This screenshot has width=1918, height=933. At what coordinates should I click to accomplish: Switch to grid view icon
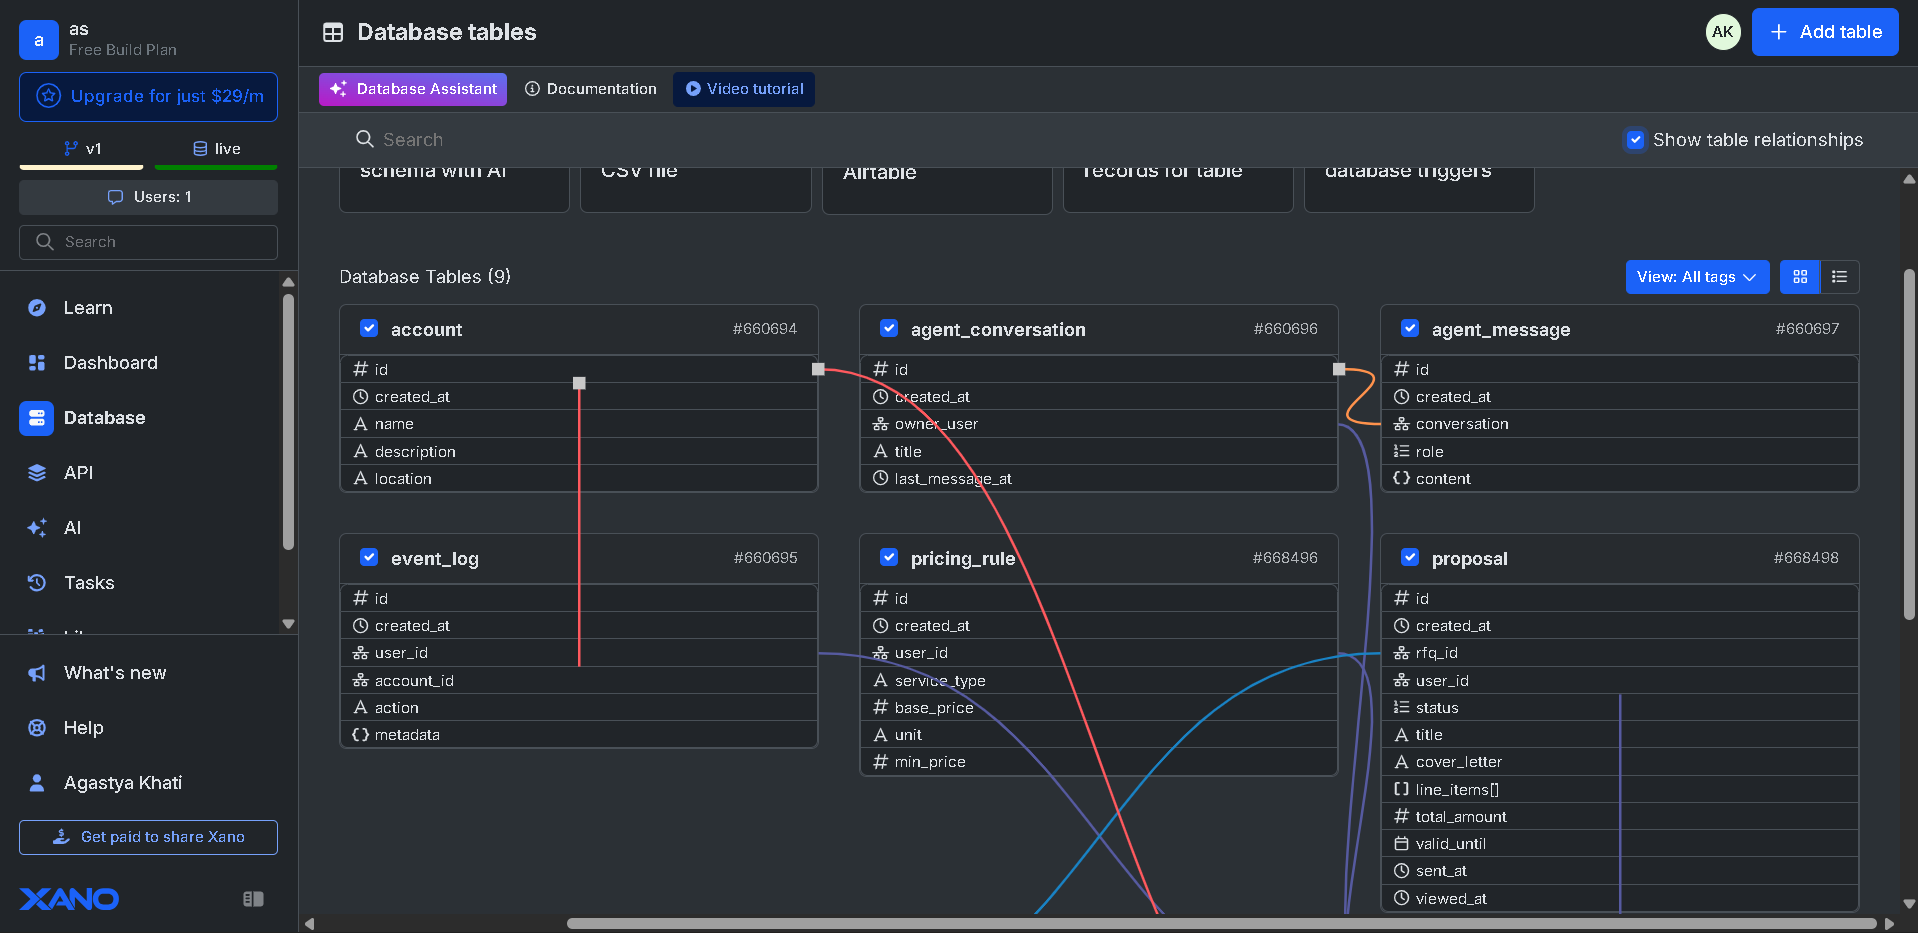click(x=1799, y=277)
